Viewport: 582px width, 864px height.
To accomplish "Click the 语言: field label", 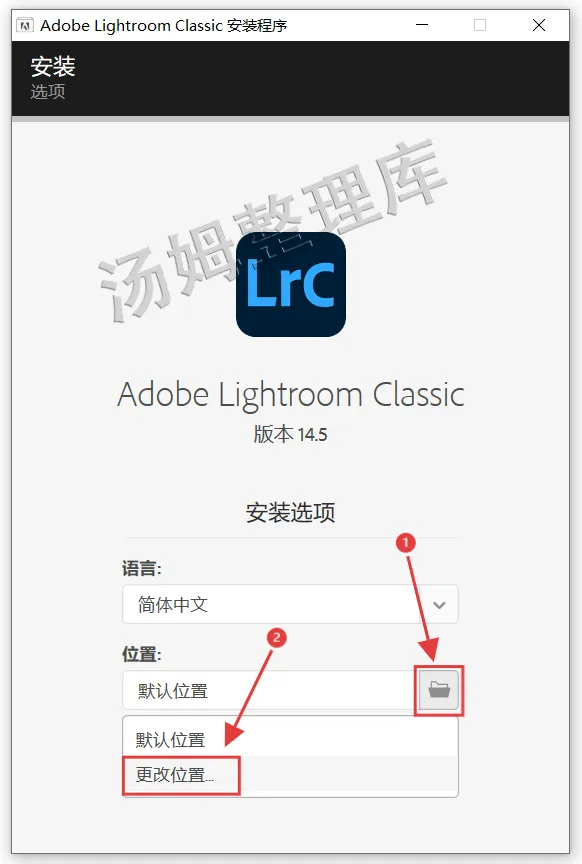I will click(x=142, y=568).
